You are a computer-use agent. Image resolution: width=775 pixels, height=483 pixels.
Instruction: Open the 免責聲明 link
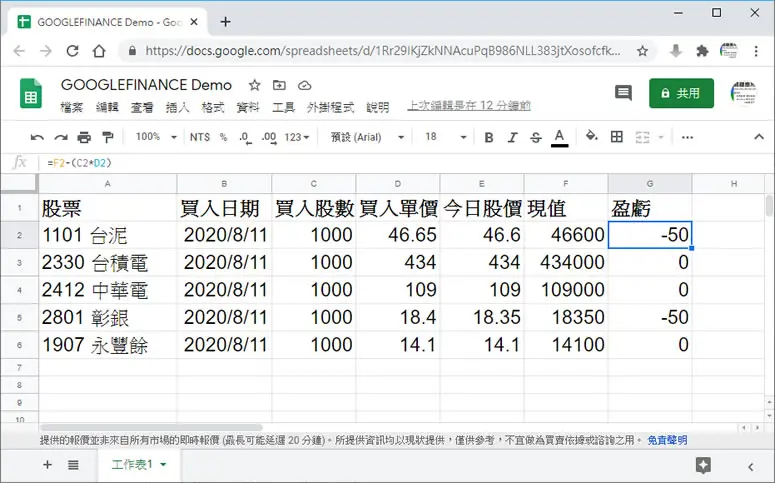click(x=667, y=440)
